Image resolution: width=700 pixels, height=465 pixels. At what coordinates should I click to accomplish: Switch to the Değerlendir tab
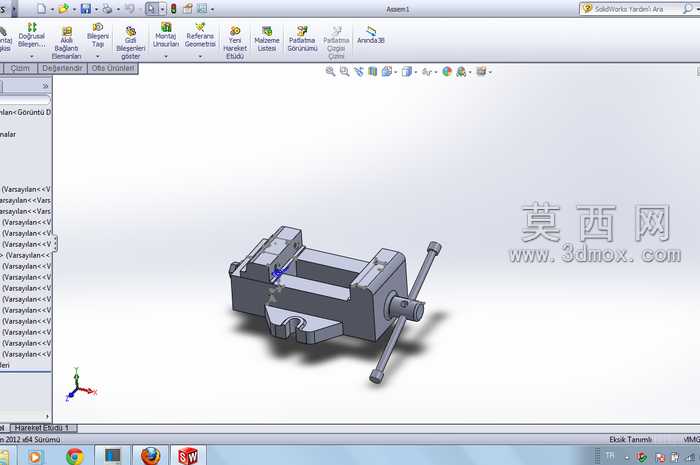(62, 68)
